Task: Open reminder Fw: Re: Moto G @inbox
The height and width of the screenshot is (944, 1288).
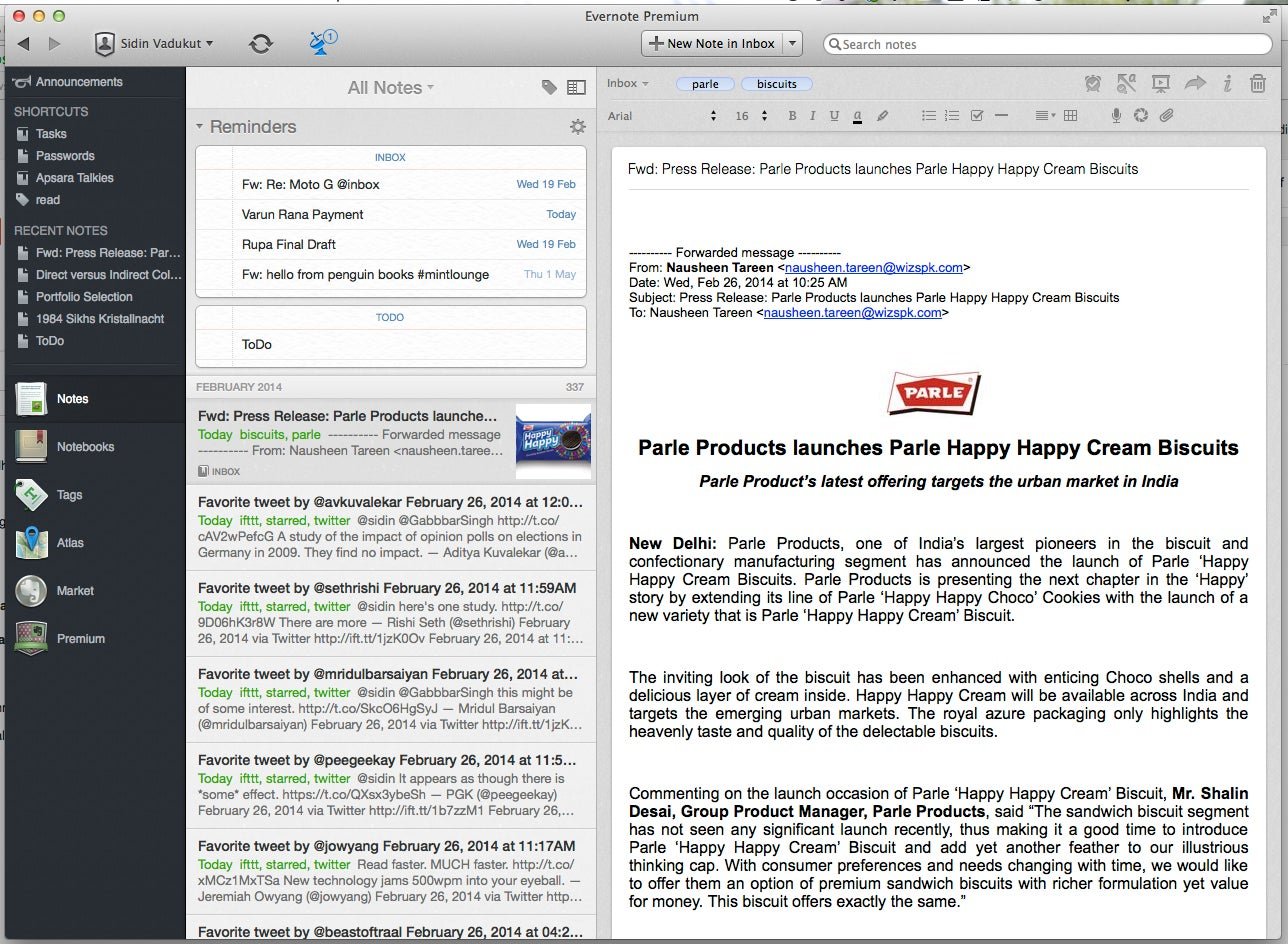Action: click(x=390, y=184)
